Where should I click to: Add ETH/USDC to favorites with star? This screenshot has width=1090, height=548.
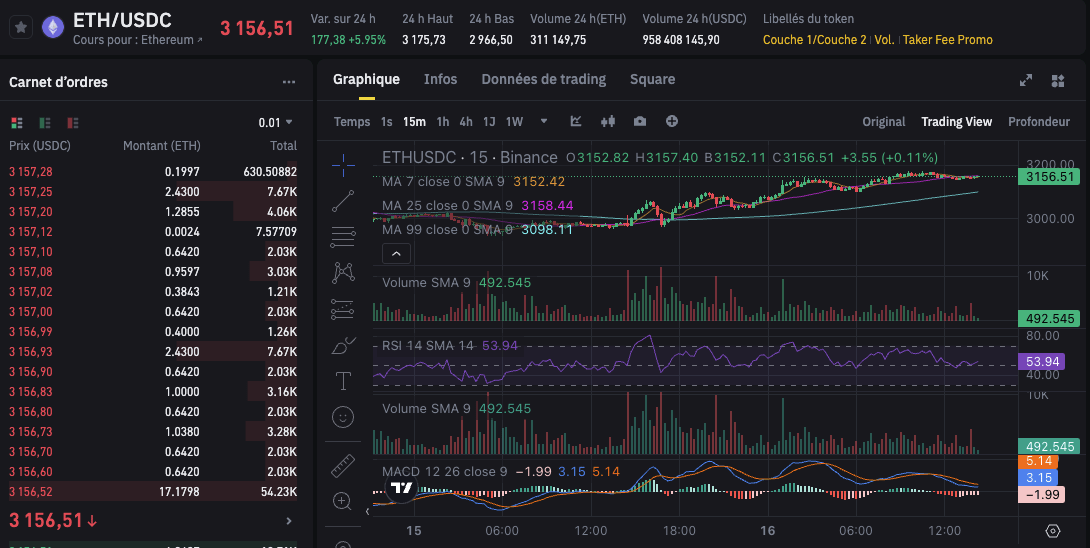21,28
